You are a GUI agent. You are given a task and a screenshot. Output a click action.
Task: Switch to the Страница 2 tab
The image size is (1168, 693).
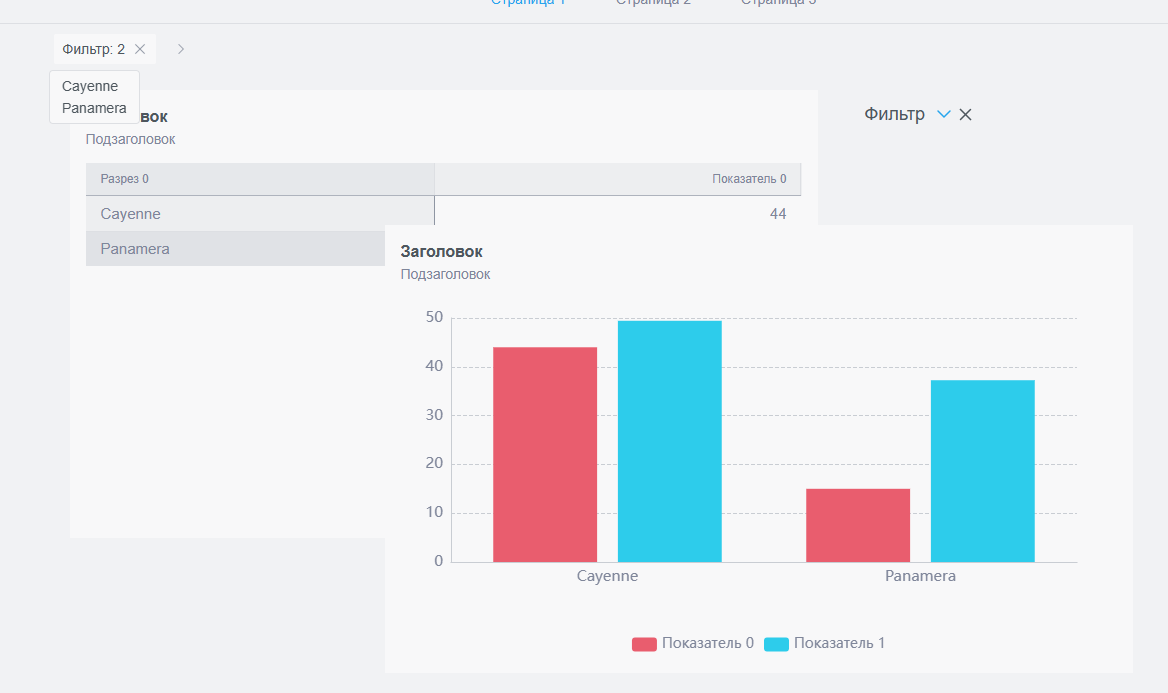click(x=653, y=3)
